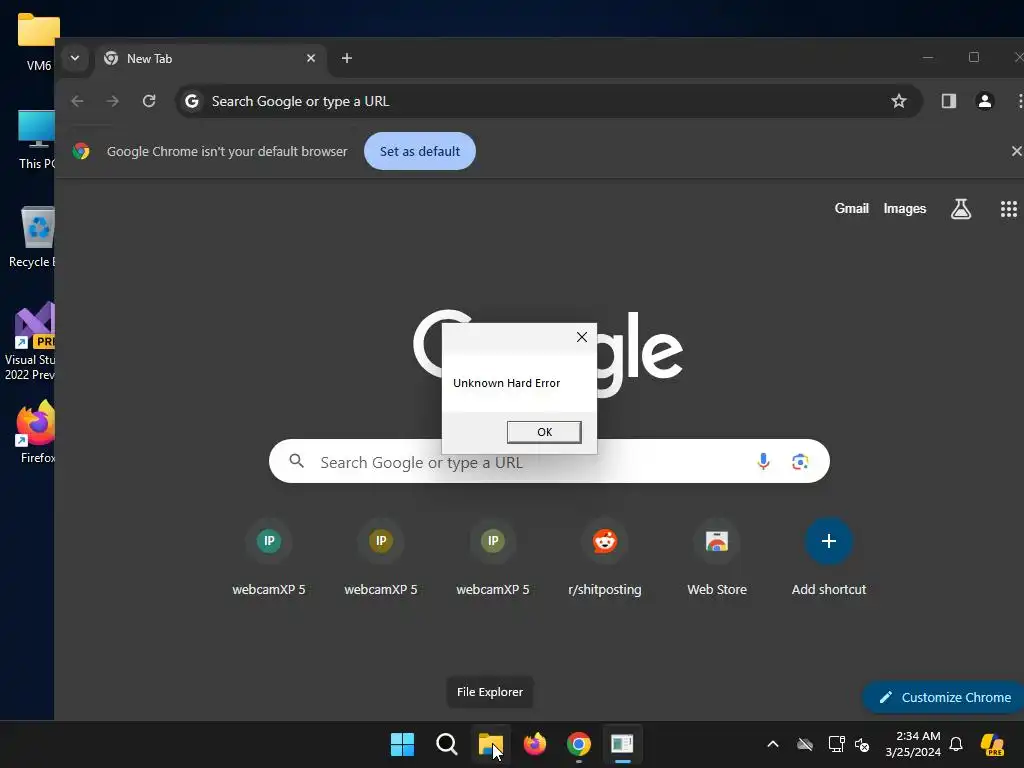Reload the page with the refresh icon

tap(150, 101)
